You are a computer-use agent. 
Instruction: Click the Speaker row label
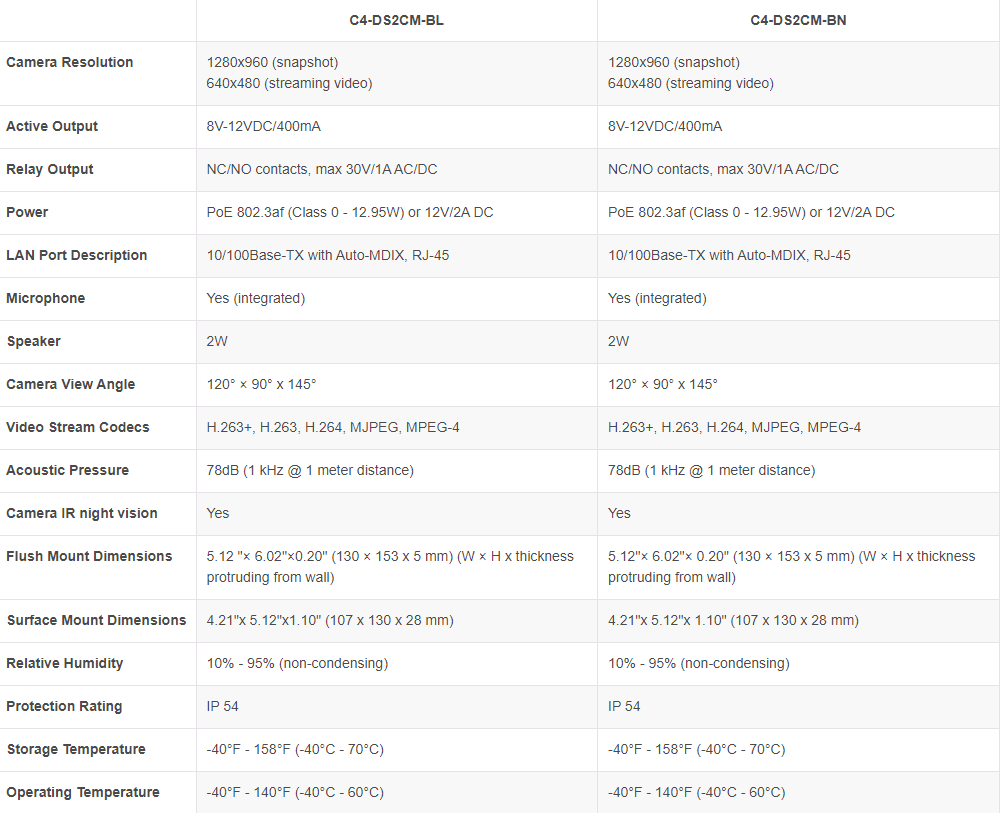click(34, 341)
